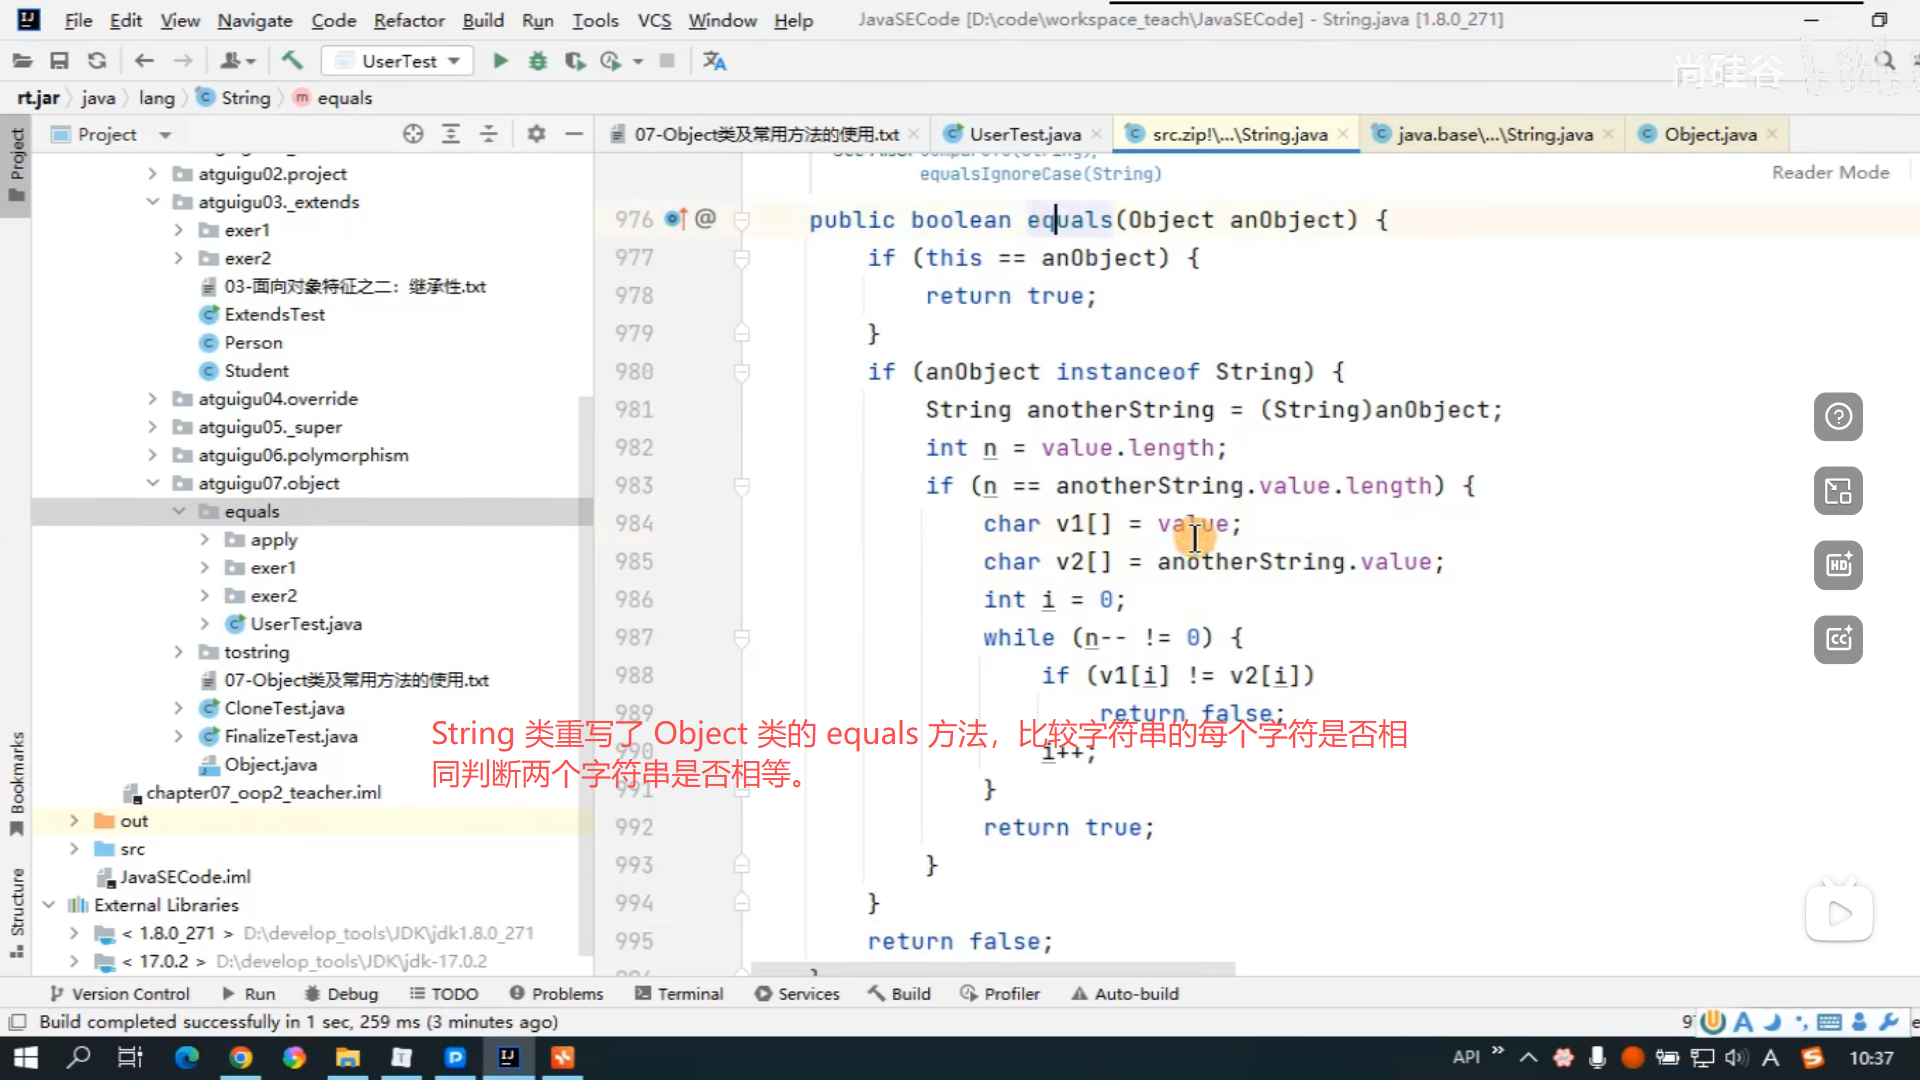Click the Build hammer icon
1920x1080 pixels.
tap(292, 61)
